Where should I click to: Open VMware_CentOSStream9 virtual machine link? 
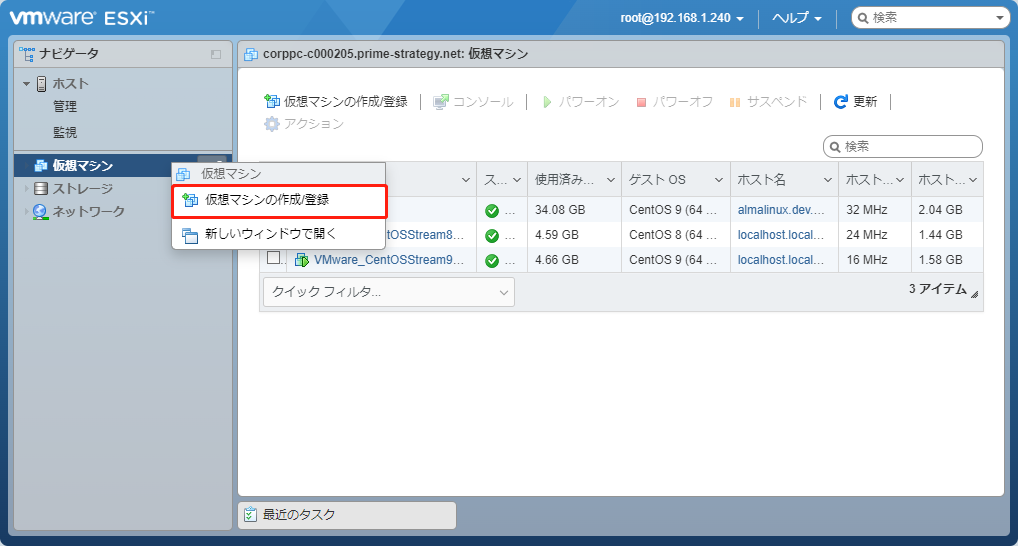pos(389,260)
